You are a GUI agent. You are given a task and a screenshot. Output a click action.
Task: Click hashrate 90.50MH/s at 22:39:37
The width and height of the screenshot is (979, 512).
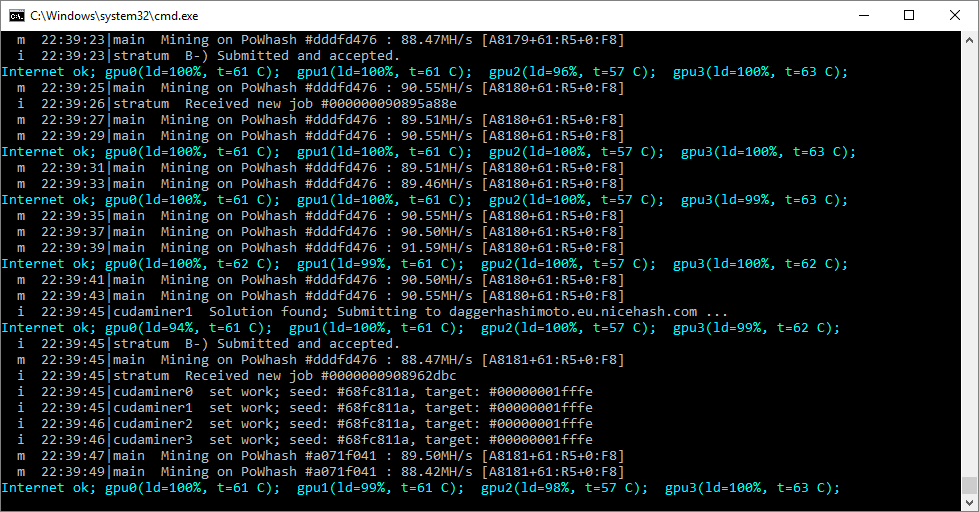[437, 232]
